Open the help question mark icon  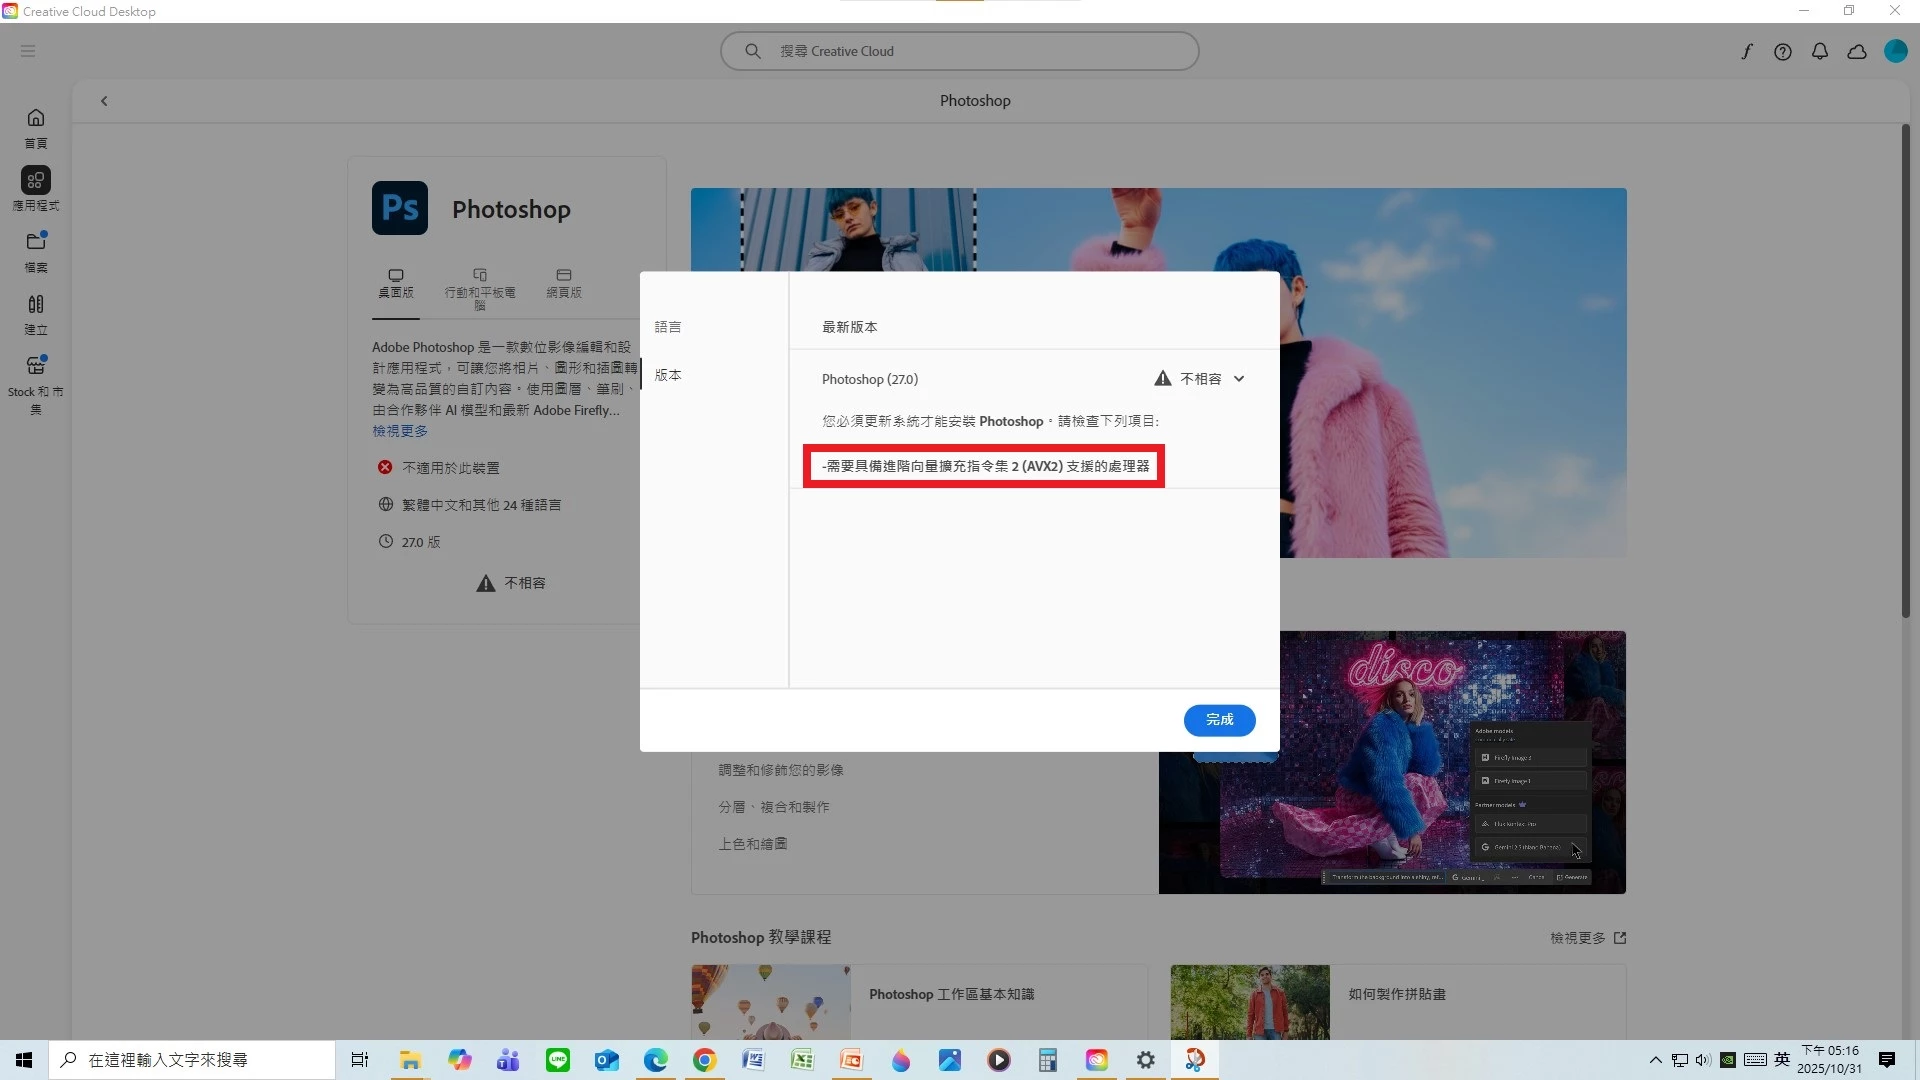1783,52
